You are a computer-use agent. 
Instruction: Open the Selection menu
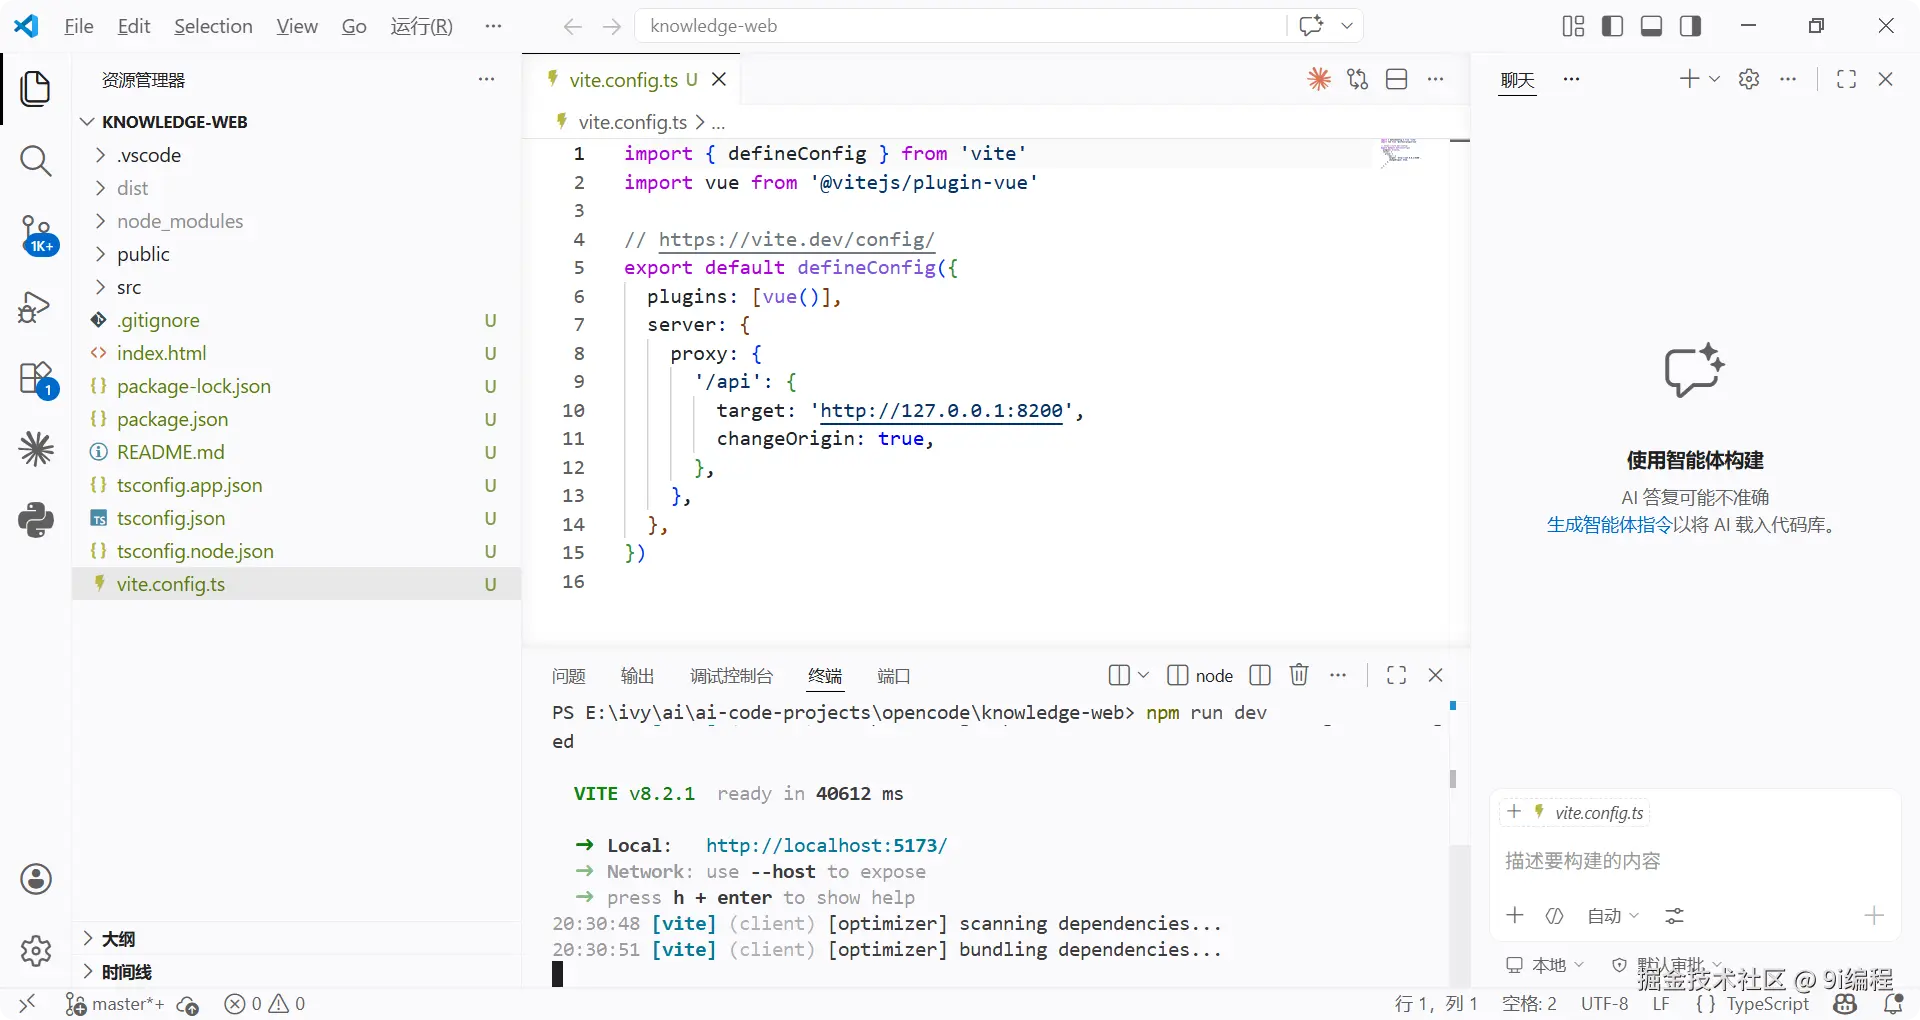(x=213, y=26)
